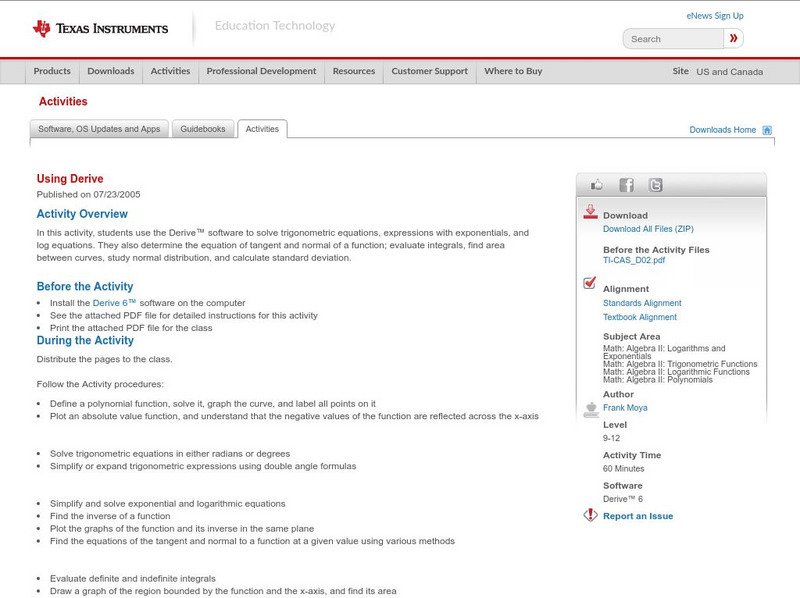Click Math: Algebra II: Trigonometric Functions

(680, 364)
